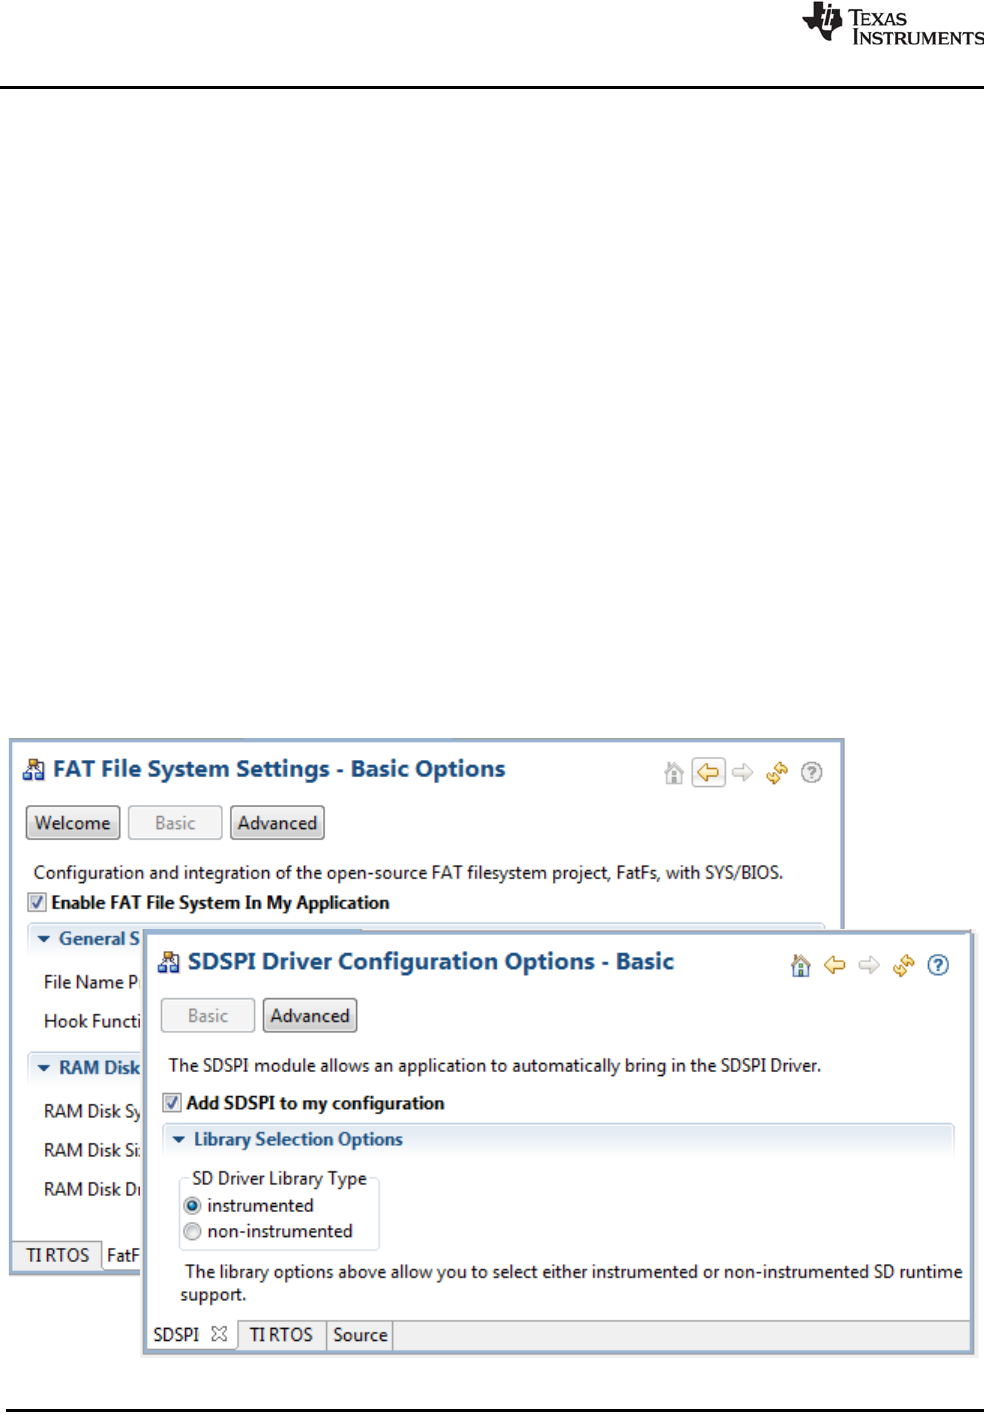Switch to SDSPI tab
Screen dimensions: 984x1423
177,1335
